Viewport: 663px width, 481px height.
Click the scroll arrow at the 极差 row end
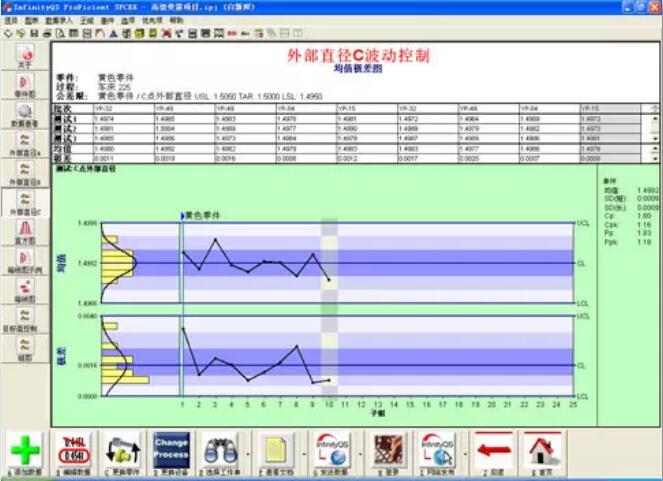pos(655,159)
